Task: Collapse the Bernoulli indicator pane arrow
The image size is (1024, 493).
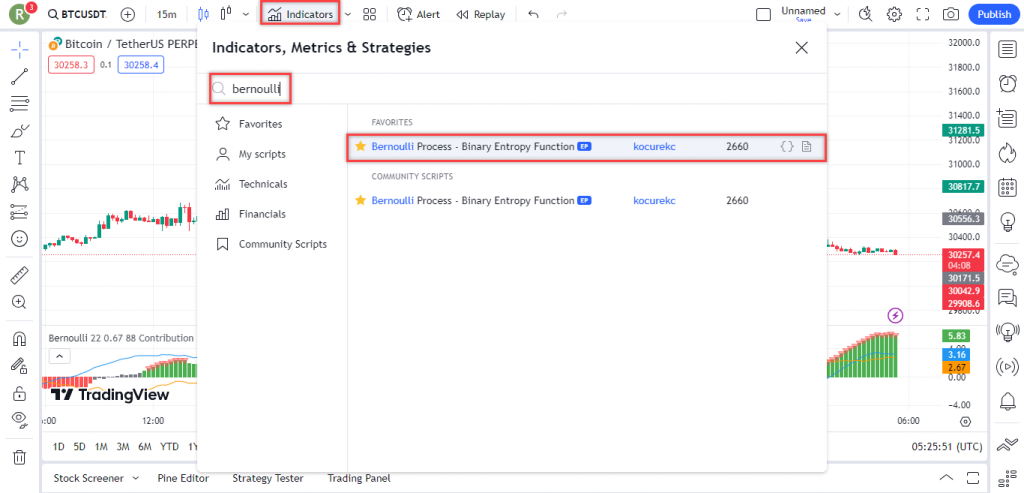Action: pyautogui.click(x=59, y=357)
